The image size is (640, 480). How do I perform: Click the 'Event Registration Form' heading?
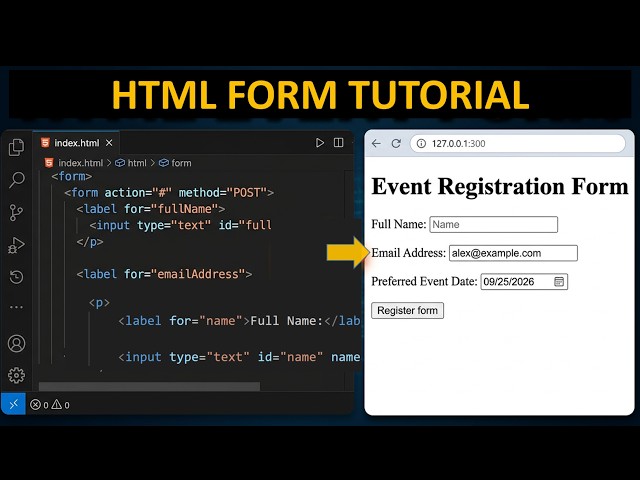pyautogui.click(x=500, y=186)
